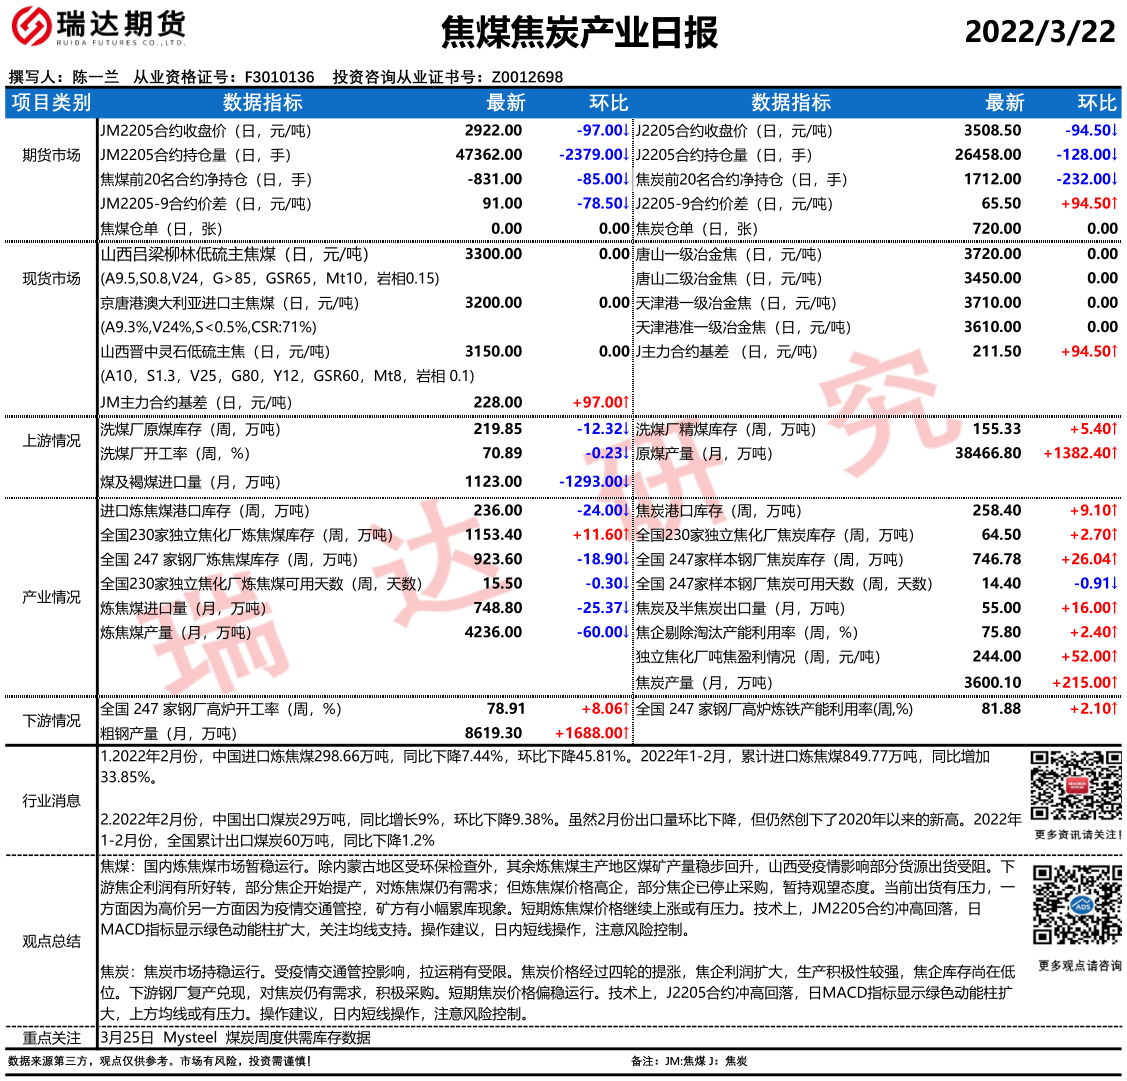Click the red up arrow after +215.00
The width and height of the screenshot is (1127, 1081).
1114,683
